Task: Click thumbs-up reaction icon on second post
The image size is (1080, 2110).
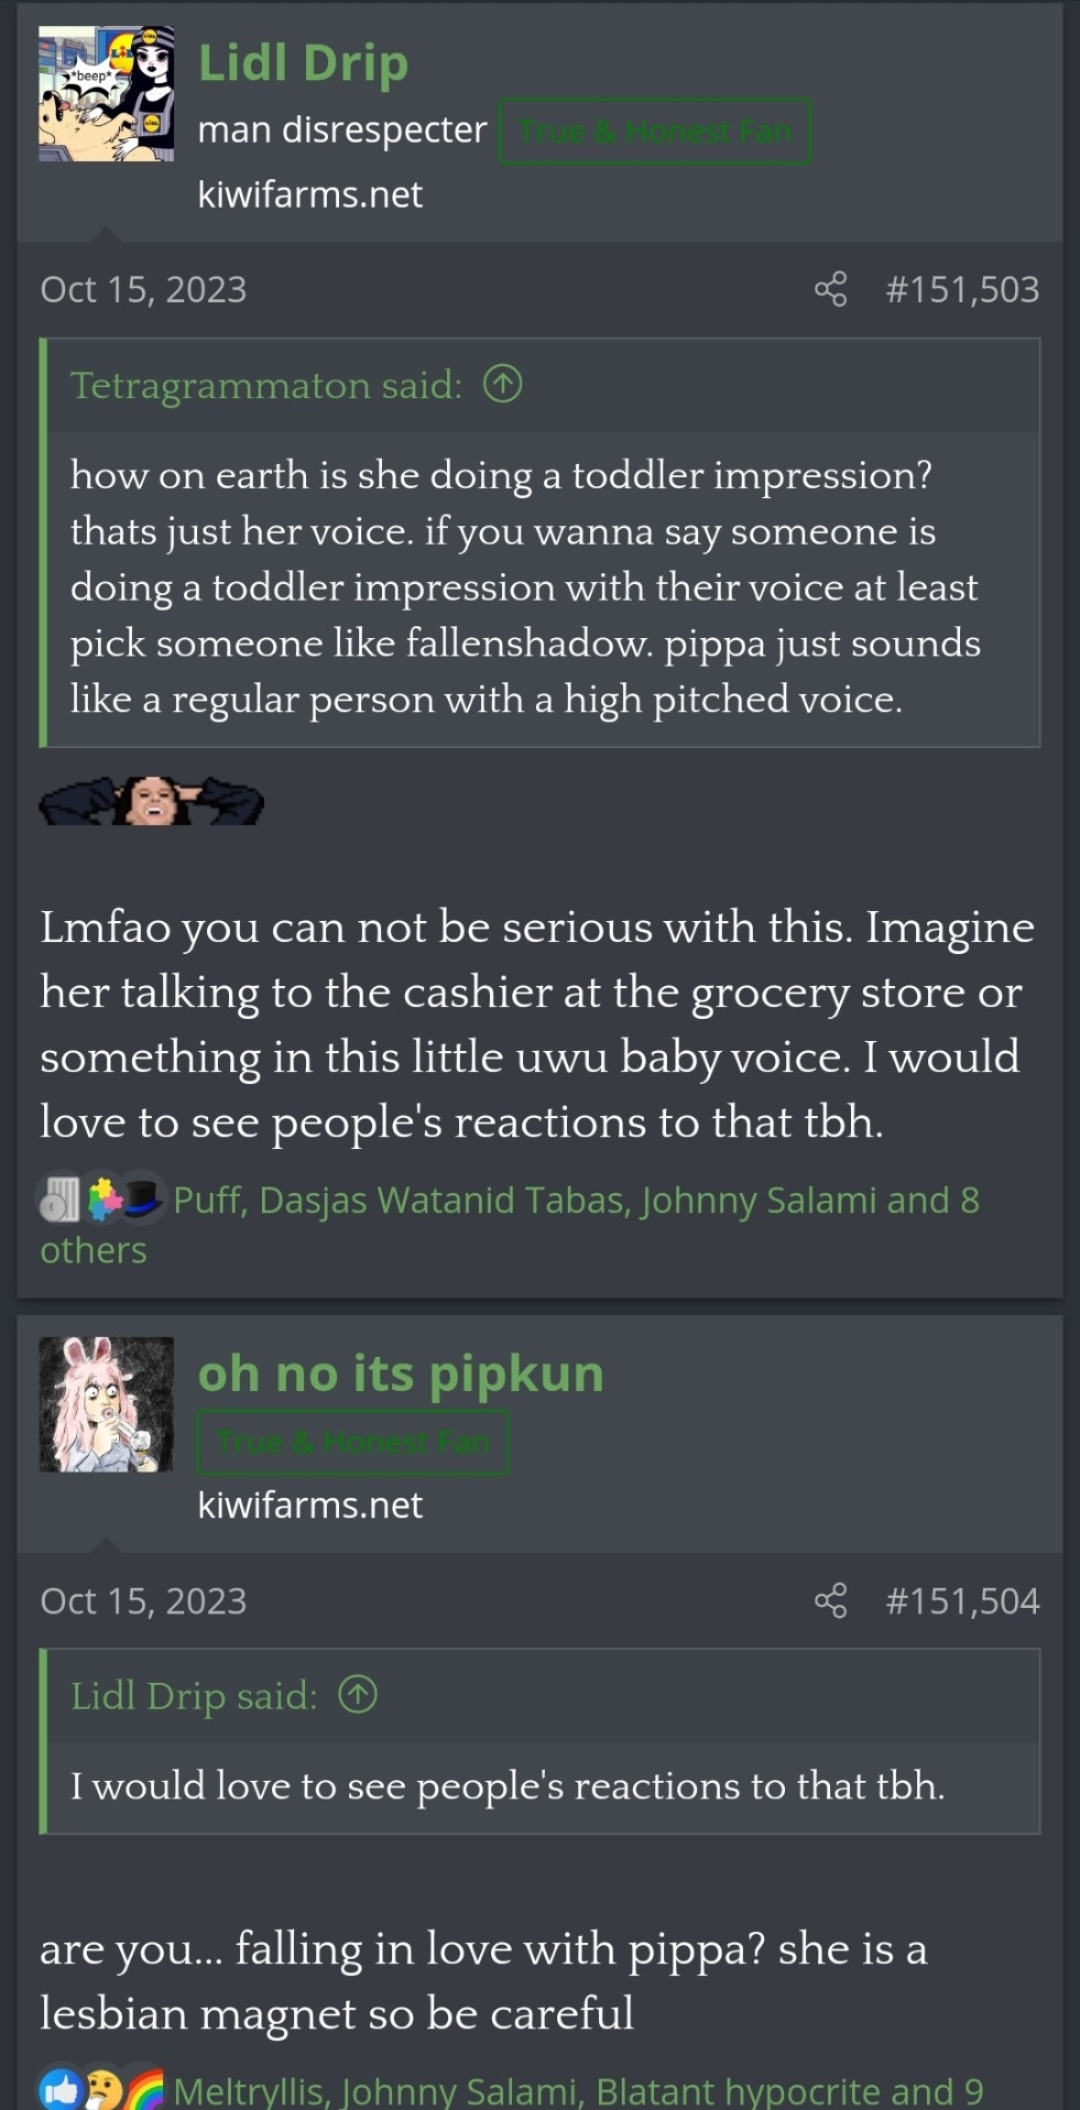Action: coord(60,2089)
